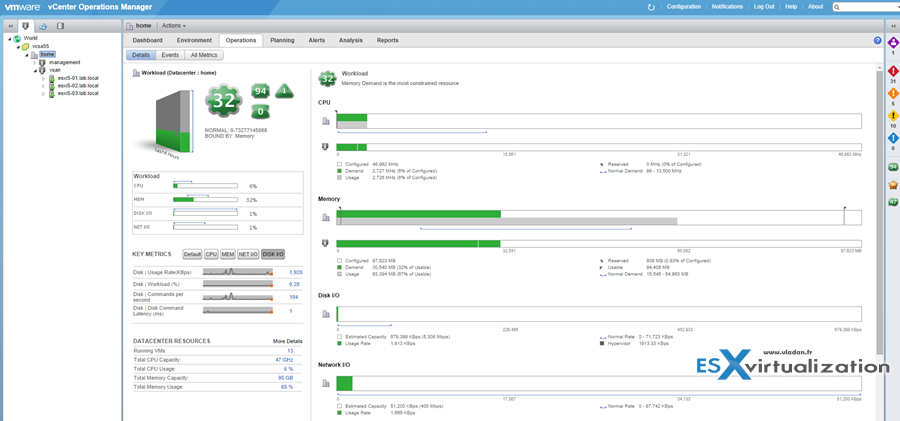
Task: Open the Notifications link
Action: 727,7
